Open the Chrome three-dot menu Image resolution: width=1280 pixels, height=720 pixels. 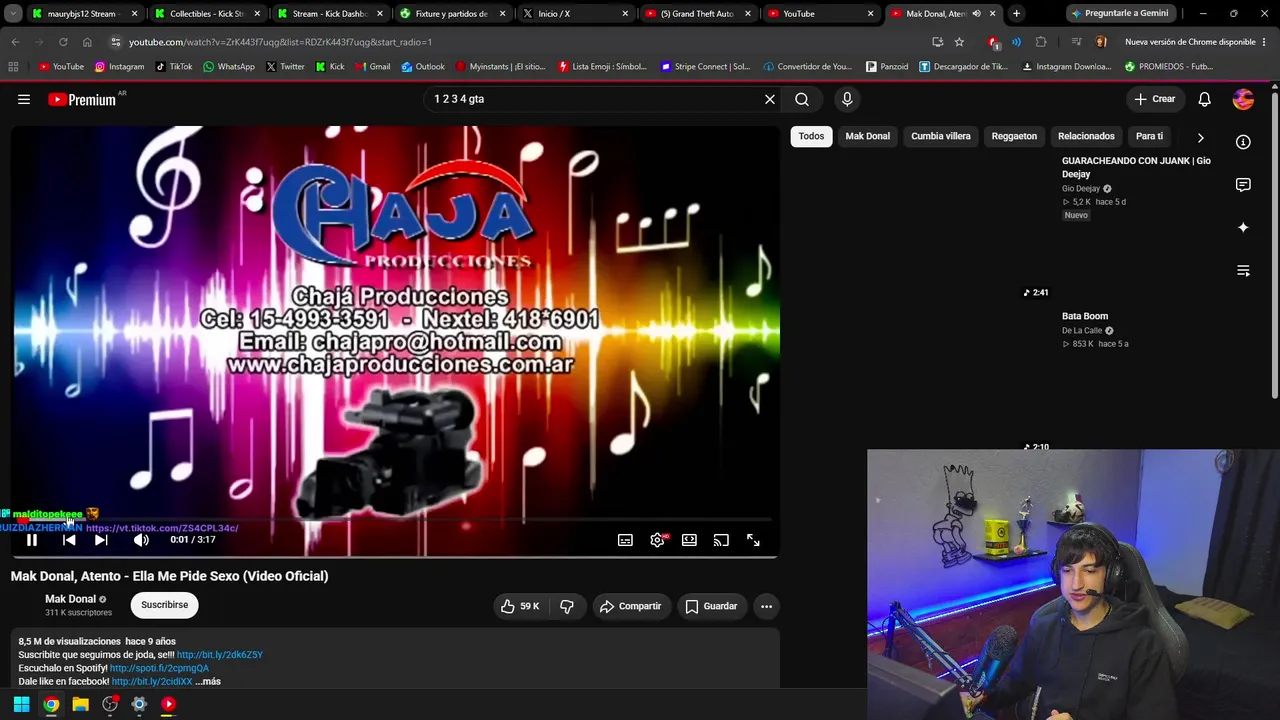coord(1265,42)
